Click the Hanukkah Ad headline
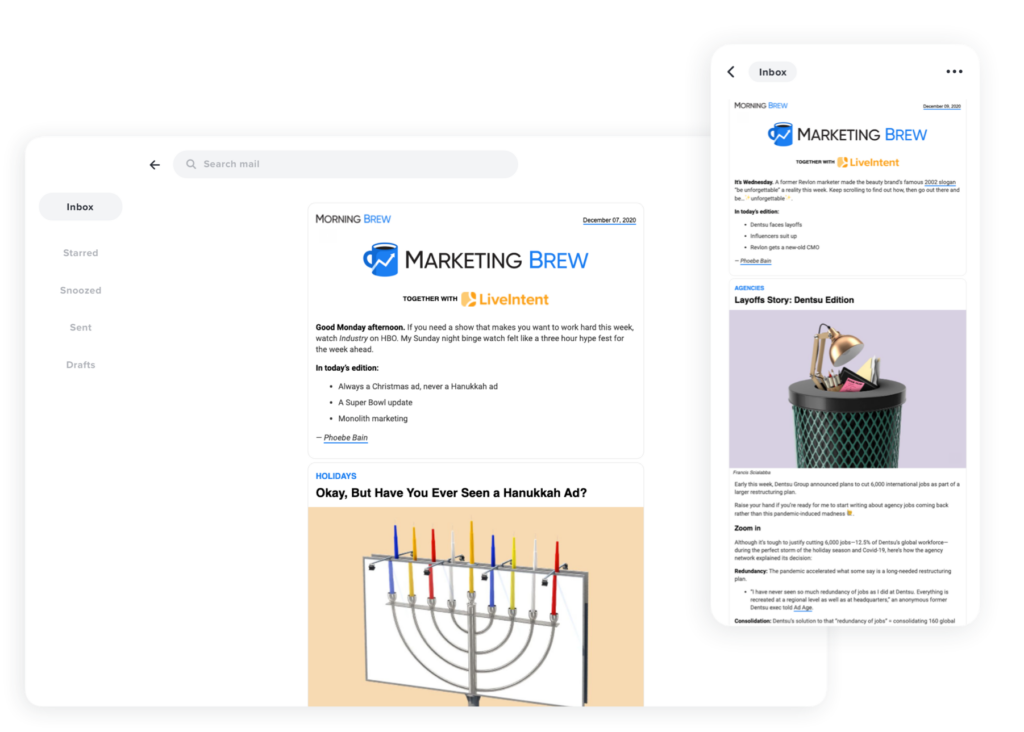 [x=451, y=493]
